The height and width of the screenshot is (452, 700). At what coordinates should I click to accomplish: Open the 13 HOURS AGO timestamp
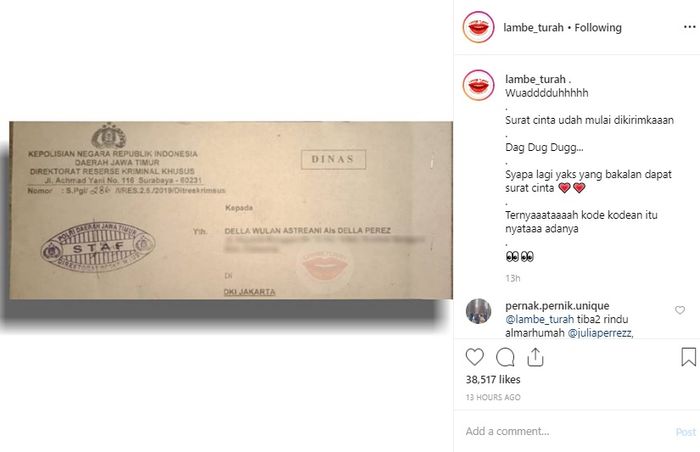[x=493, y=397]
